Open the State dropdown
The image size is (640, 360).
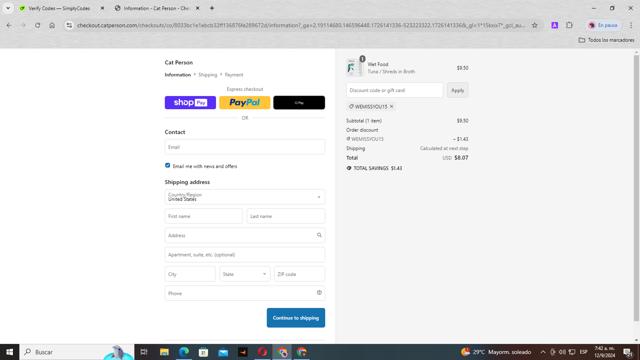tap(244, 274)
